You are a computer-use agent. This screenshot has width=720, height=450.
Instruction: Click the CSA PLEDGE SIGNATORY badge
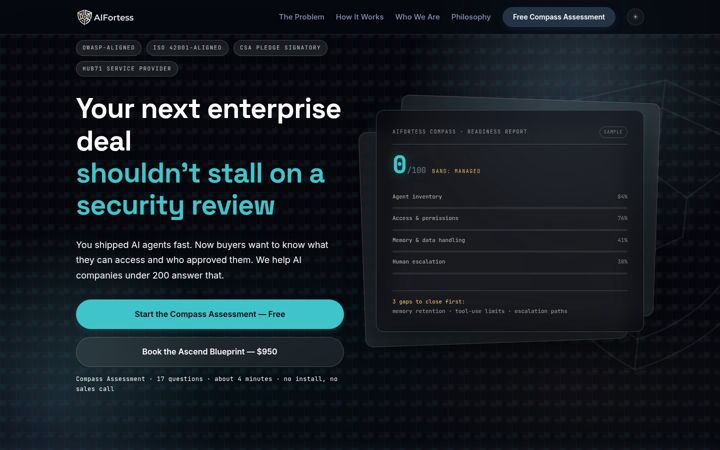pos(280,48)
